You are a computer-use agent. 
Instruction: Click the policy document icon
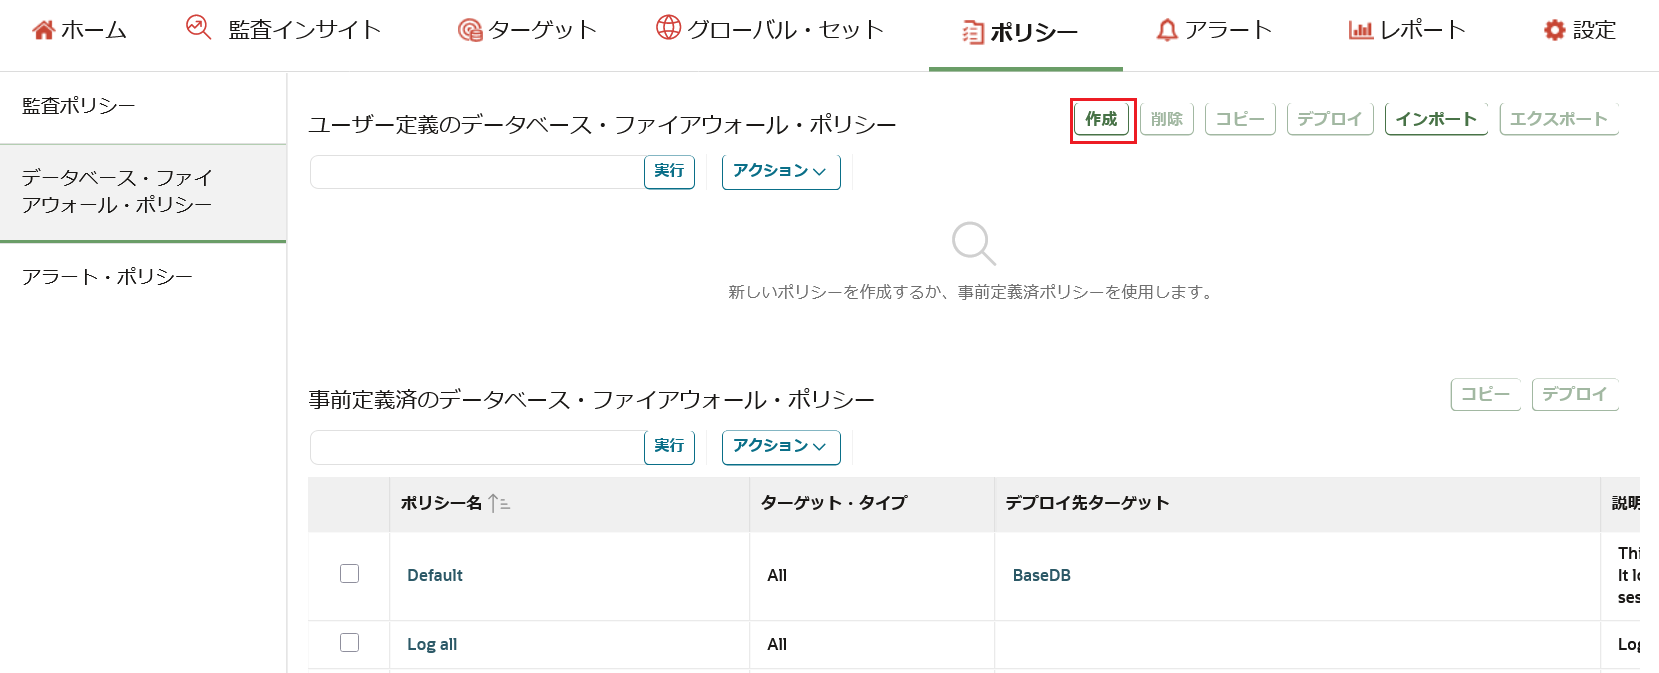[x=972, y=33]
